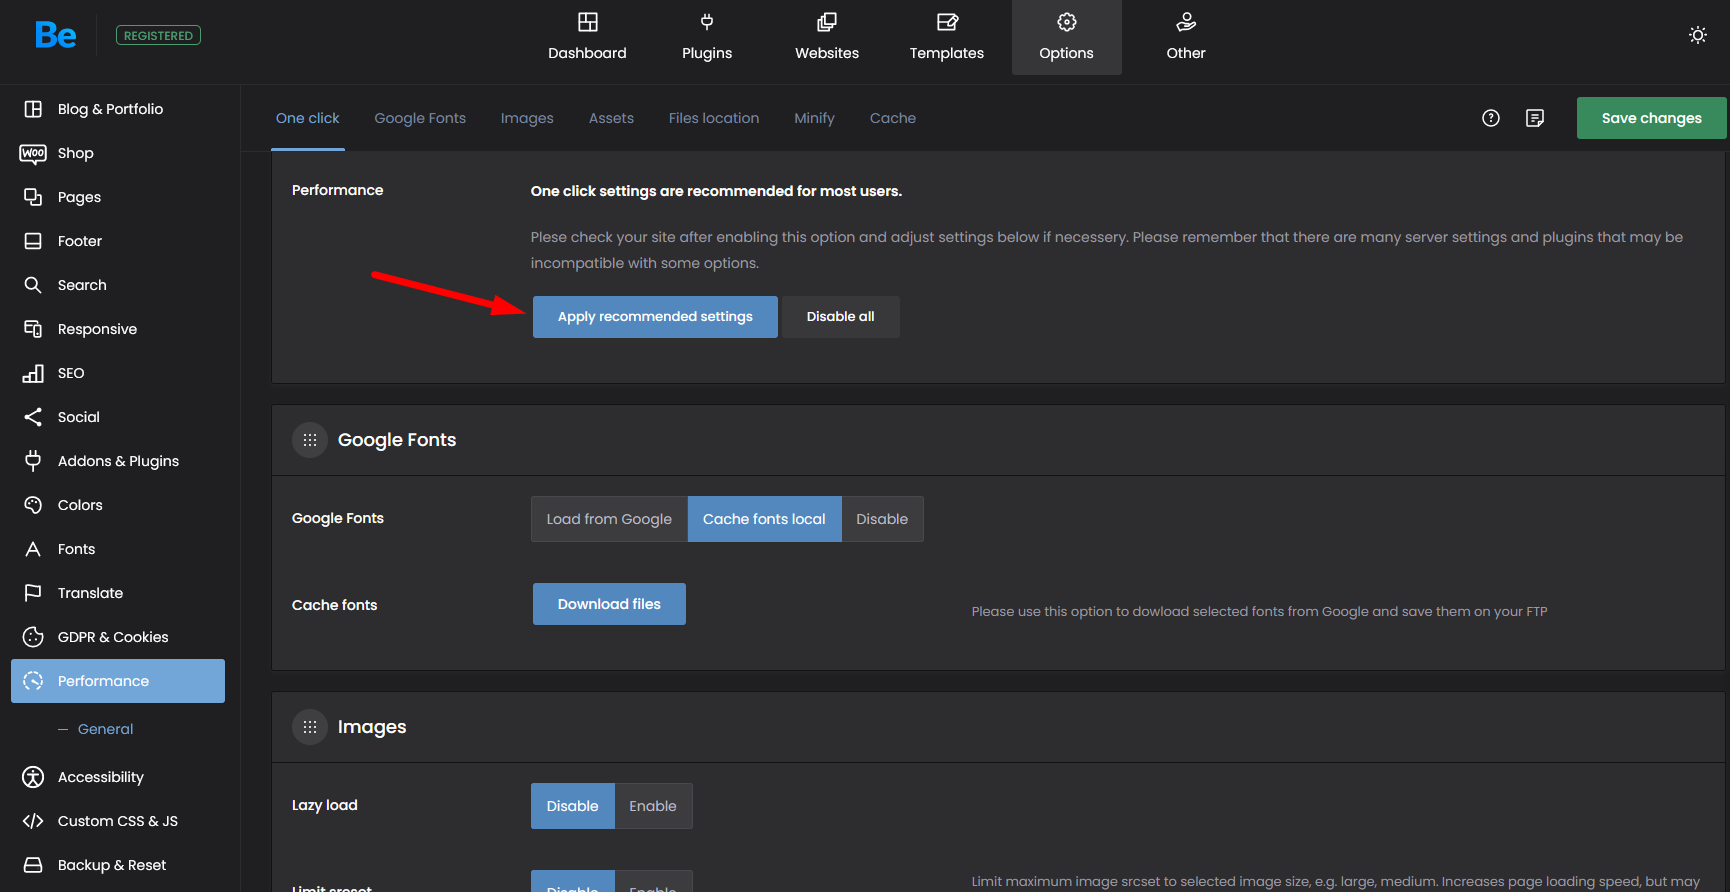Select Cache fonts local option
The image size is (1730, 892).
coord(764,519)
